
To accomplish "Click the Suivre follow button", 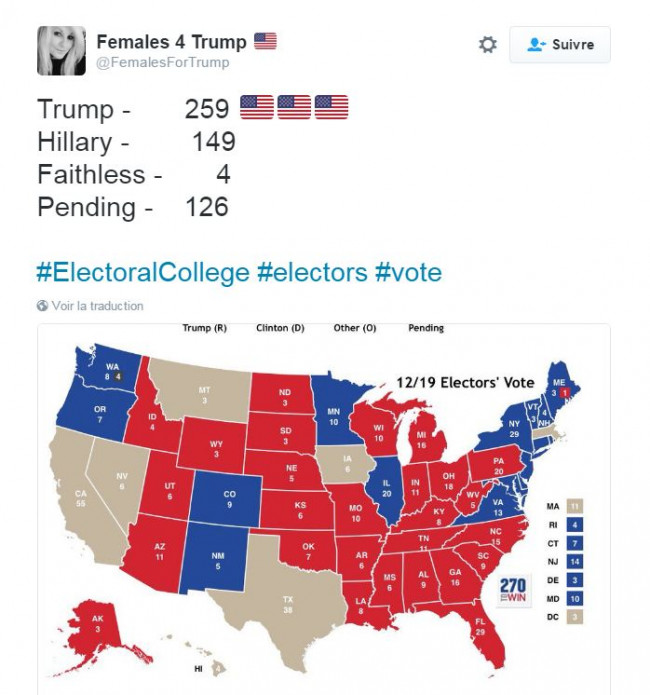I will pyautogui.click(x=560, y=44).
